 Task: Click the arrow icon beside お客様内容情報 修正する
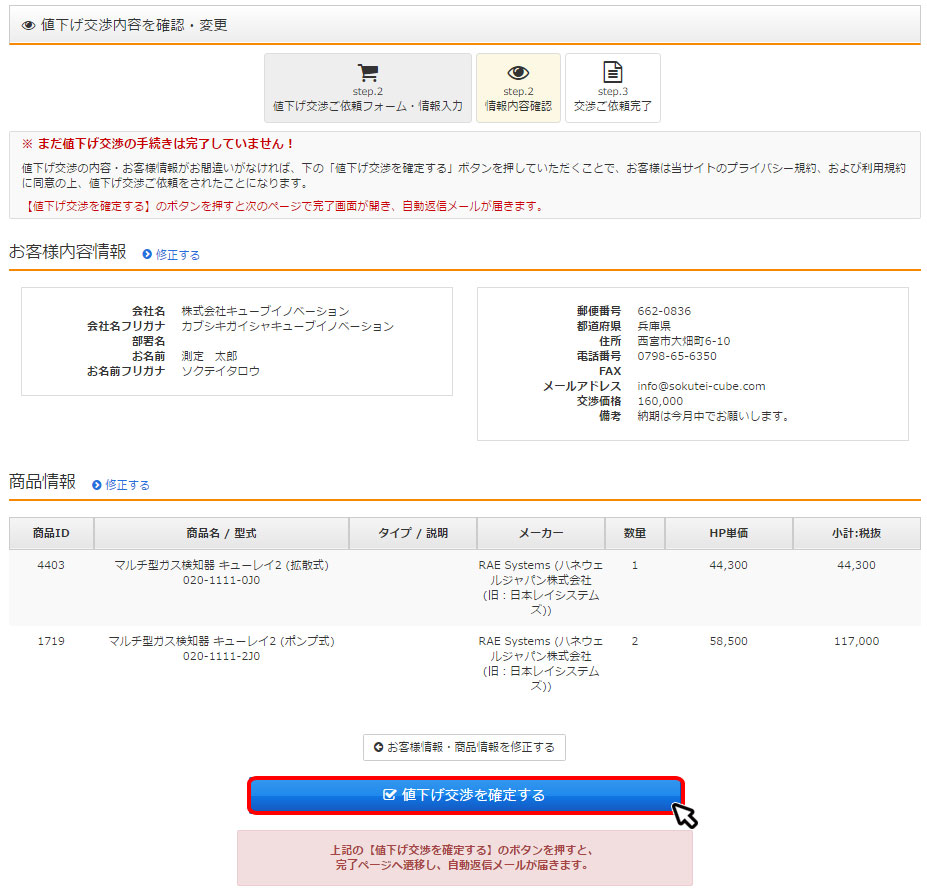(147, 254)
